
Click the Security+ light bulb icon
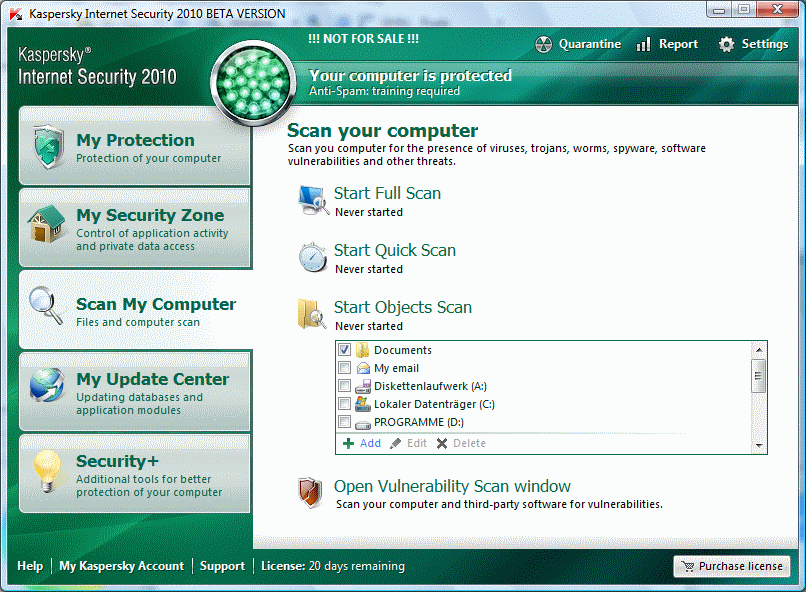47,471
